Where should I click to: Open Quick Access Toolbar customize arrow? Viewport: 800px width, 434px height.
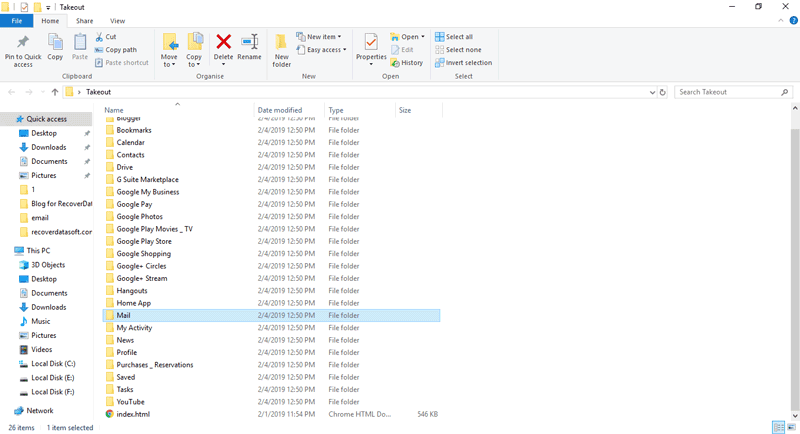48,7
